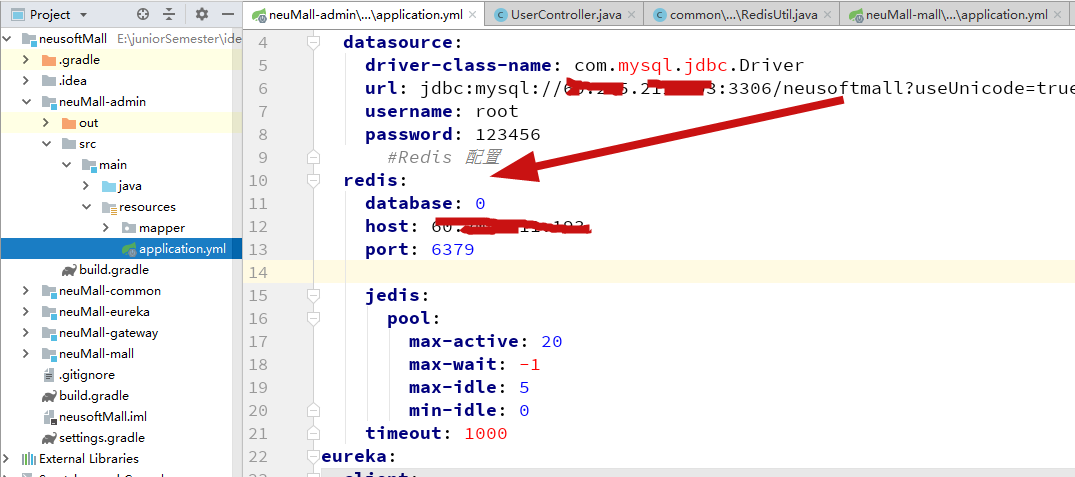1075x477 pixels.
Task: Expand the .idea folder
Action: pos(25,81)
